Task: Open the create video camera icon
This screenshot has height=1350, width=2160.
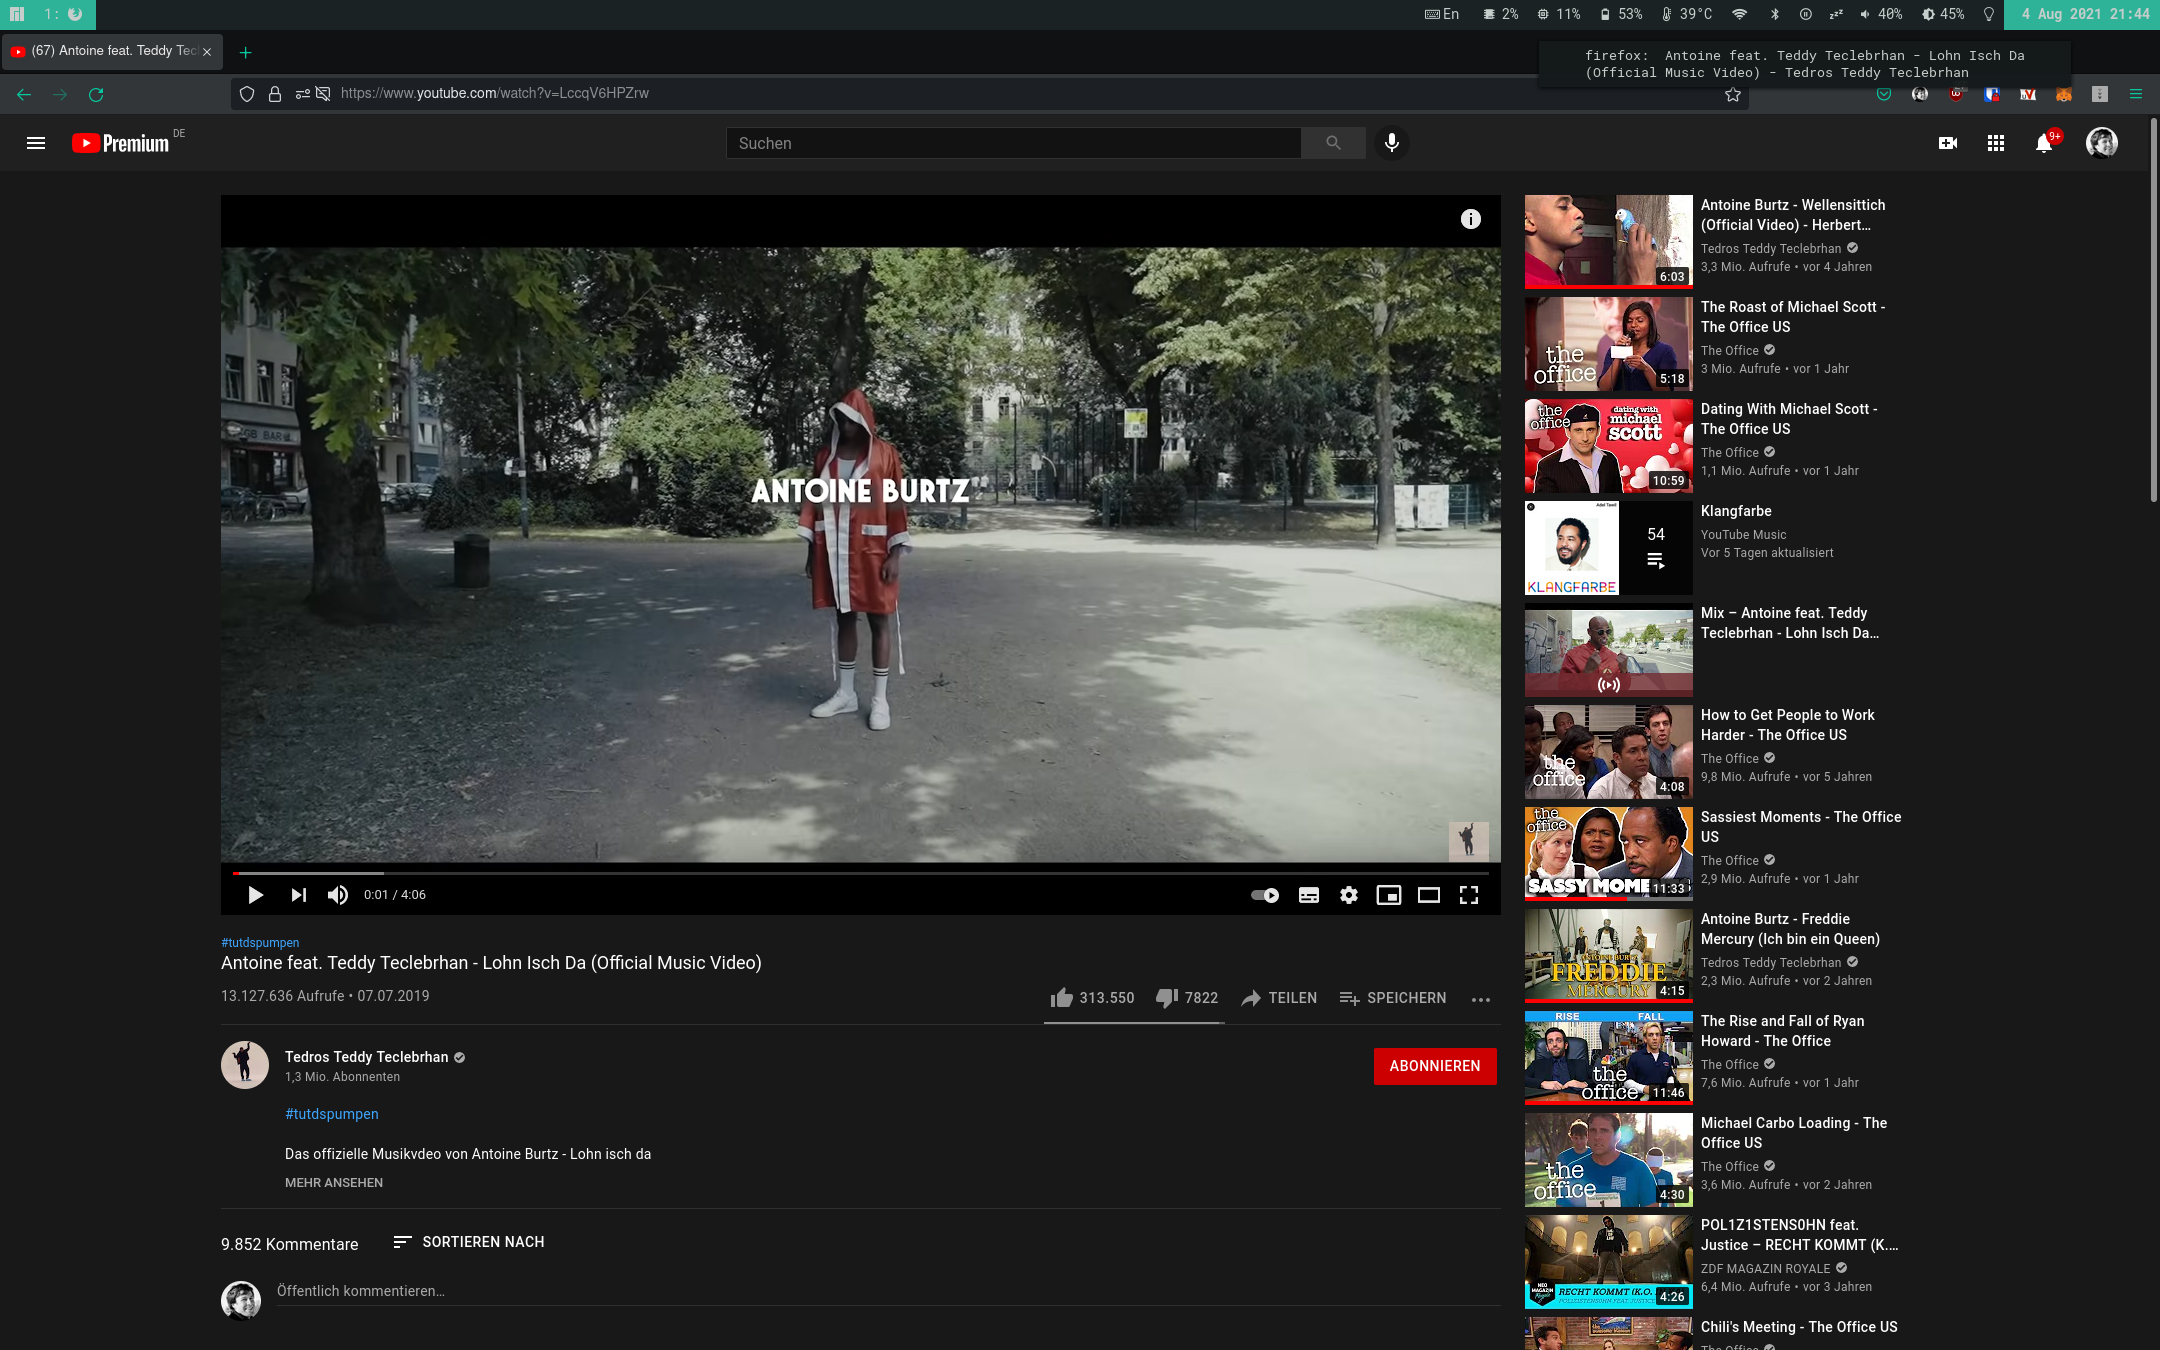Action: [1947, 143]
